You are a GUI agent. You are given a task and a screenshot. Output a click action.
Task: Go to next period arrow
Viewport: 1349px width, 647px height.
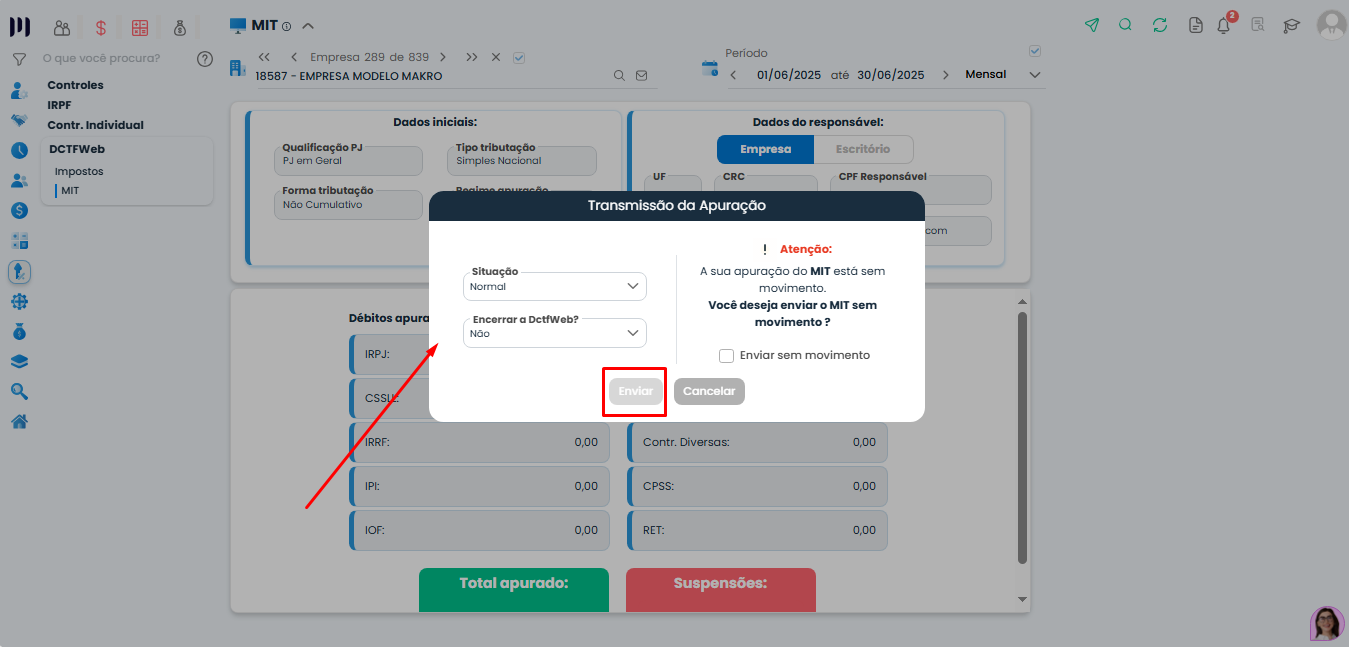coord(945,75)
